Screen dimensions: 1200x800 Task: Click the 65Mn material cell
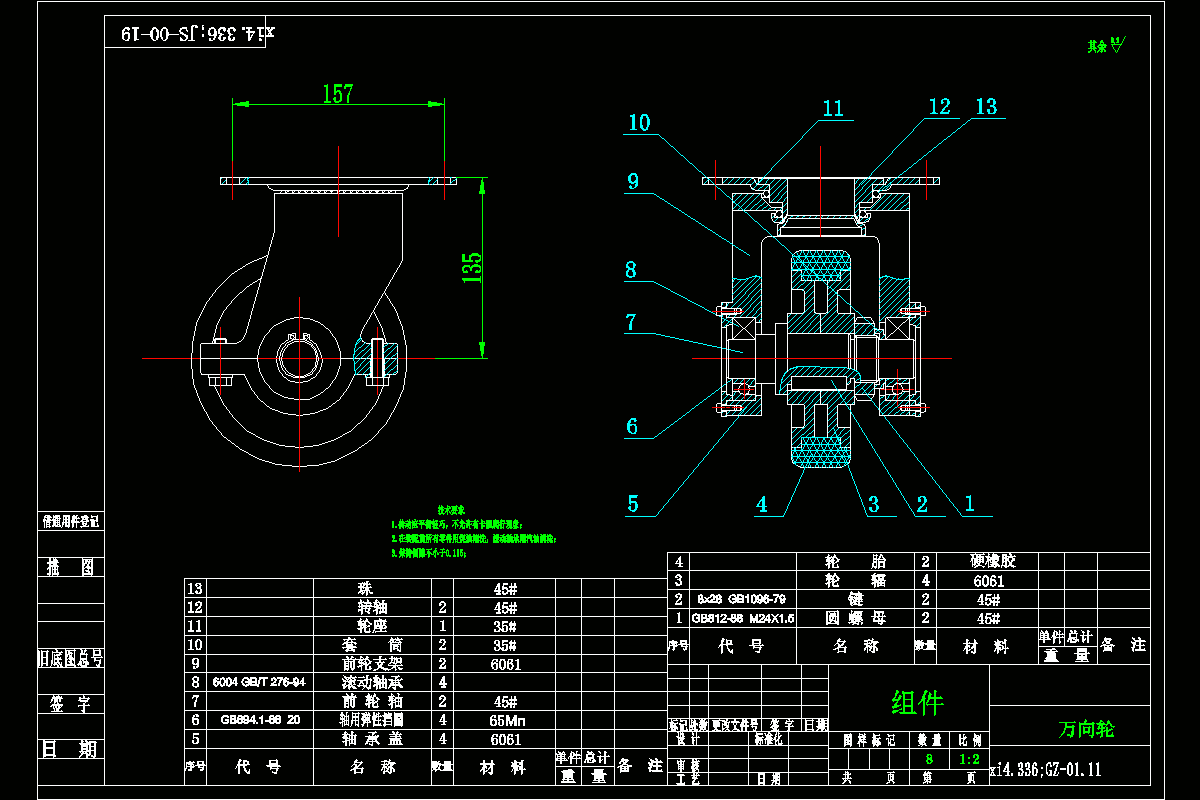505,719
